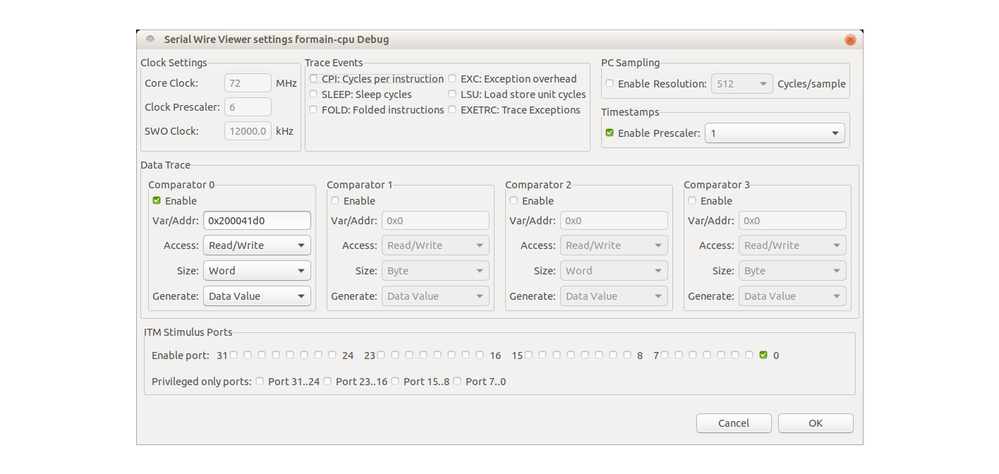This screenshot has height=474, width=999.
Task: Open Comparator 2 Access dropdown
Action: (x=614, y=245)
